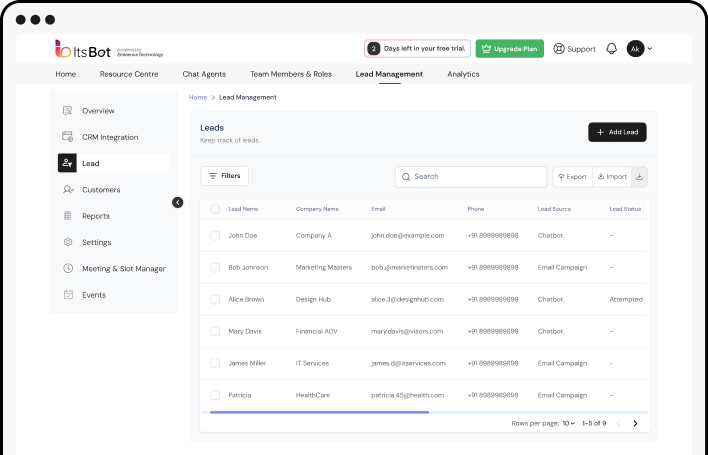The height and width of the screenshot is (455, 708).
Task: Click the Add Lead button
Action: 617,132
